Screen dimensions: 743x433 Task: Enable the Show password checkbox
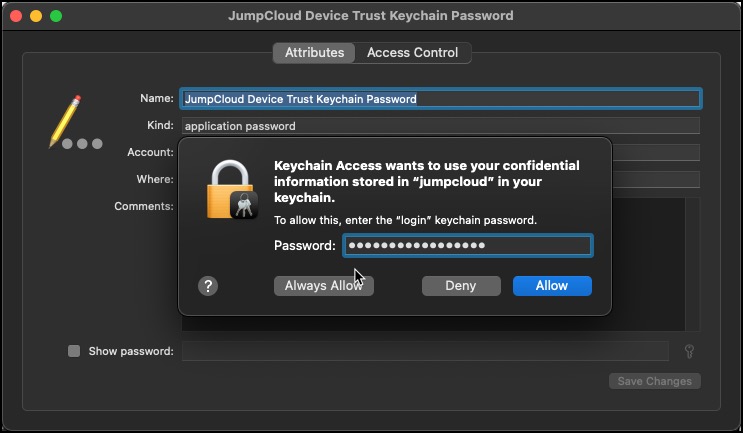74,351
